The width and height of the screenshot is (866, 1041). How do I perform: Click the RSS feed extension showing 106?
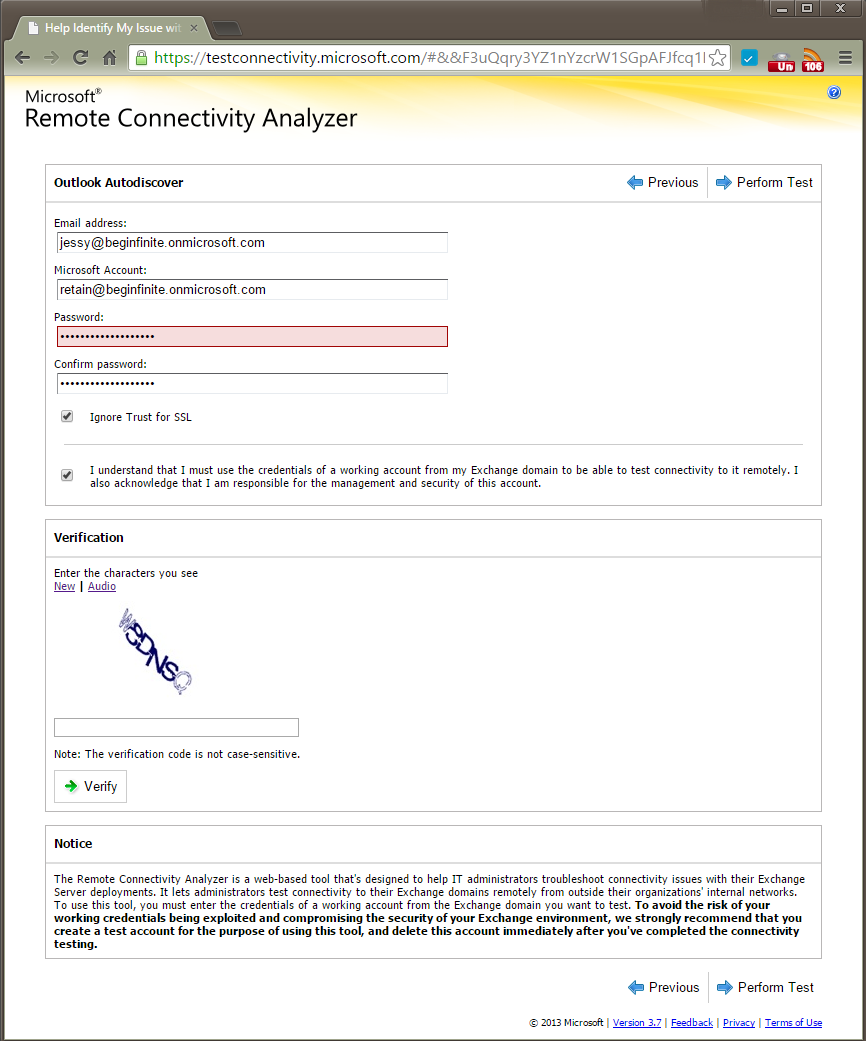coord(812,58)
